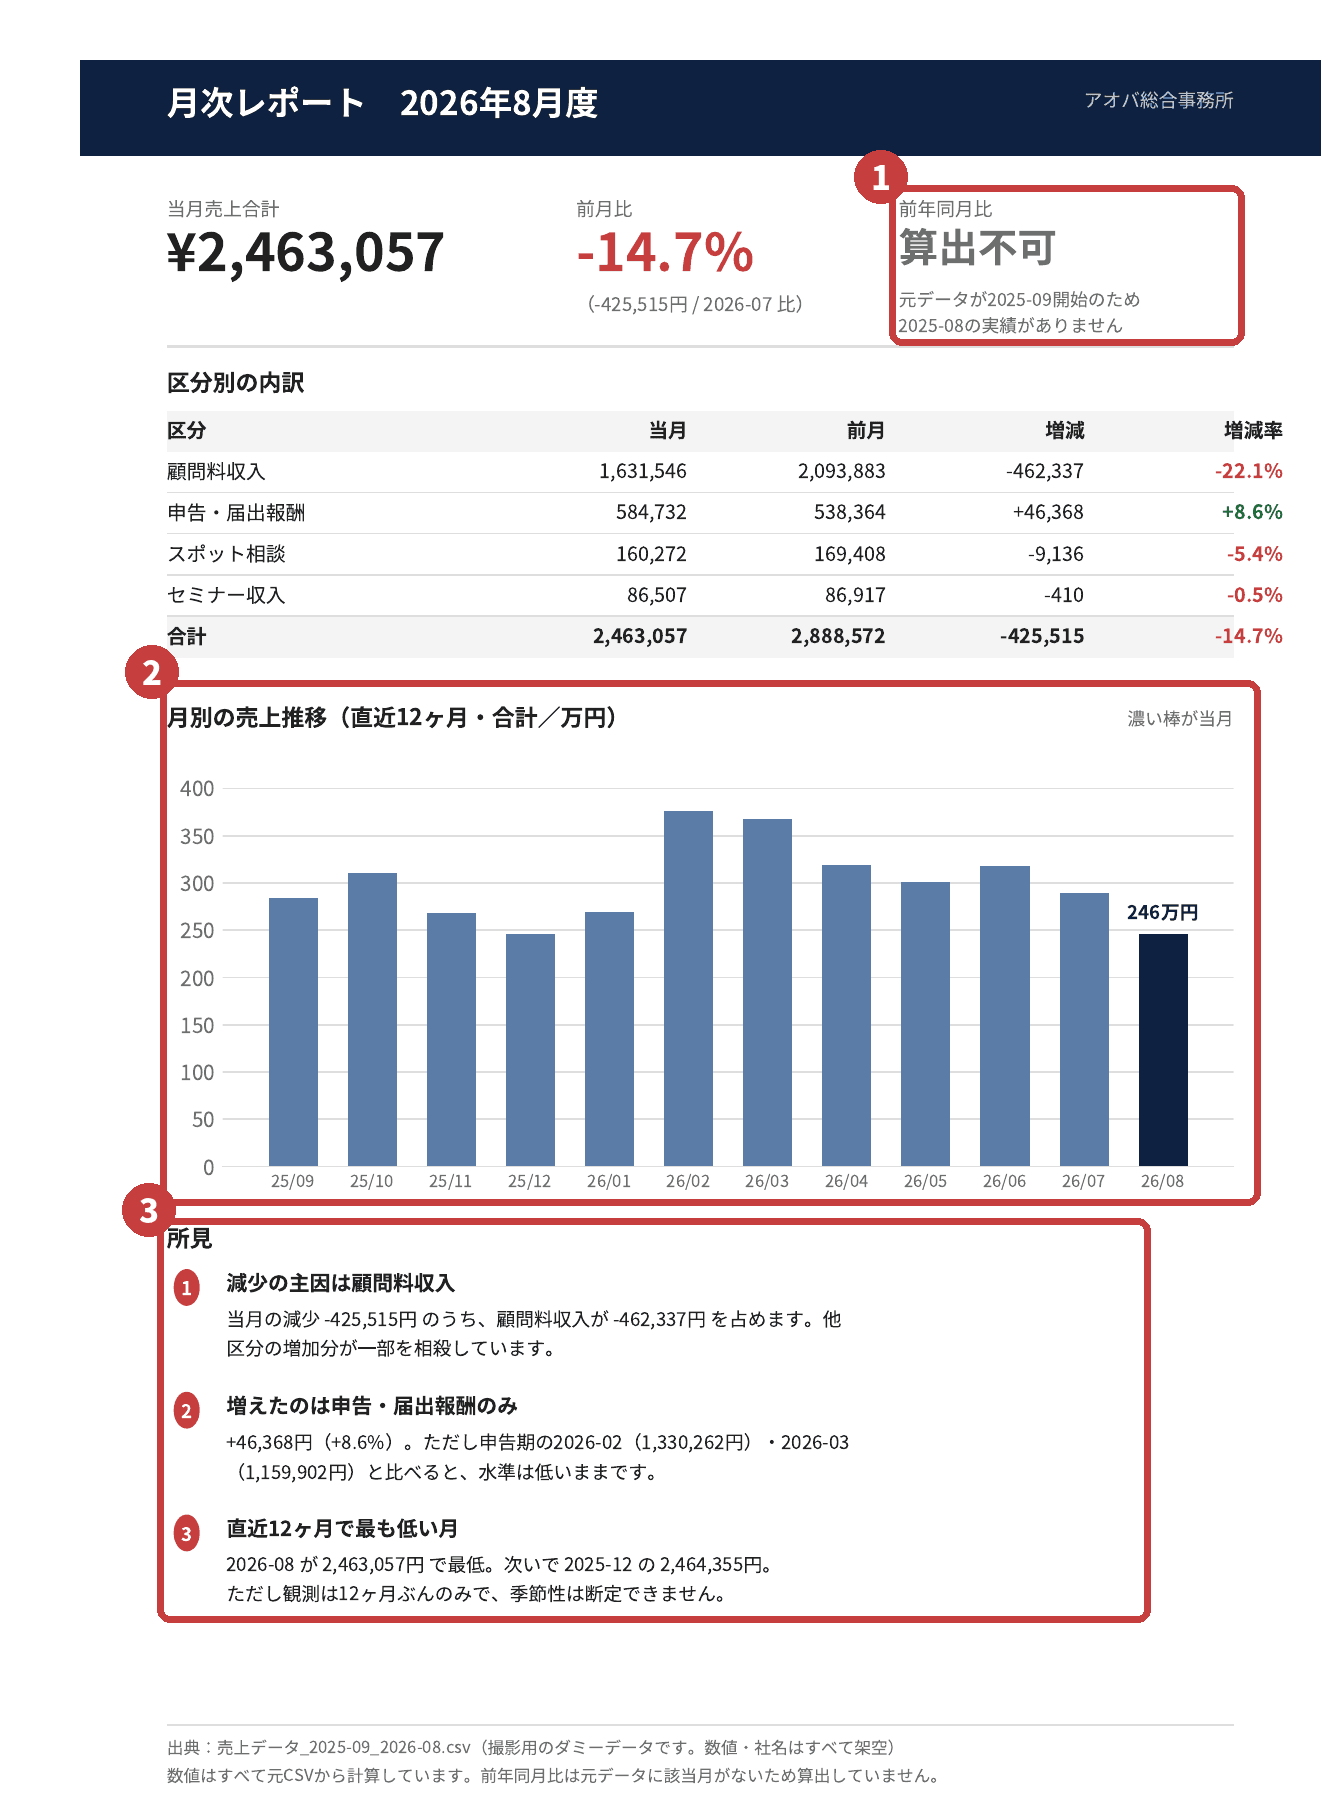1321x1814 pixels.
Task: Click the red number 3 finding bullet
Action: (187, 1533)
